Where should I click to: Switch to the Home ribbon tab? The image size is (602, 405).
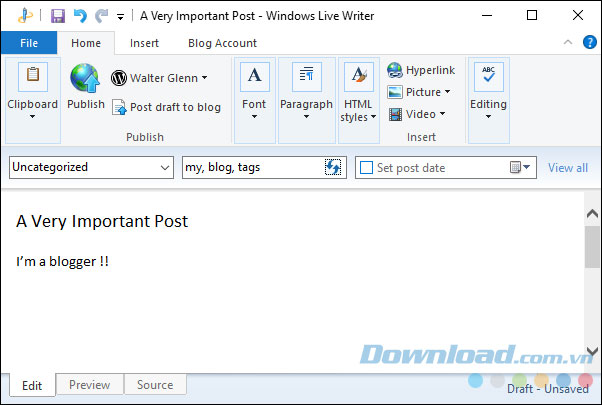coord(86,43)
